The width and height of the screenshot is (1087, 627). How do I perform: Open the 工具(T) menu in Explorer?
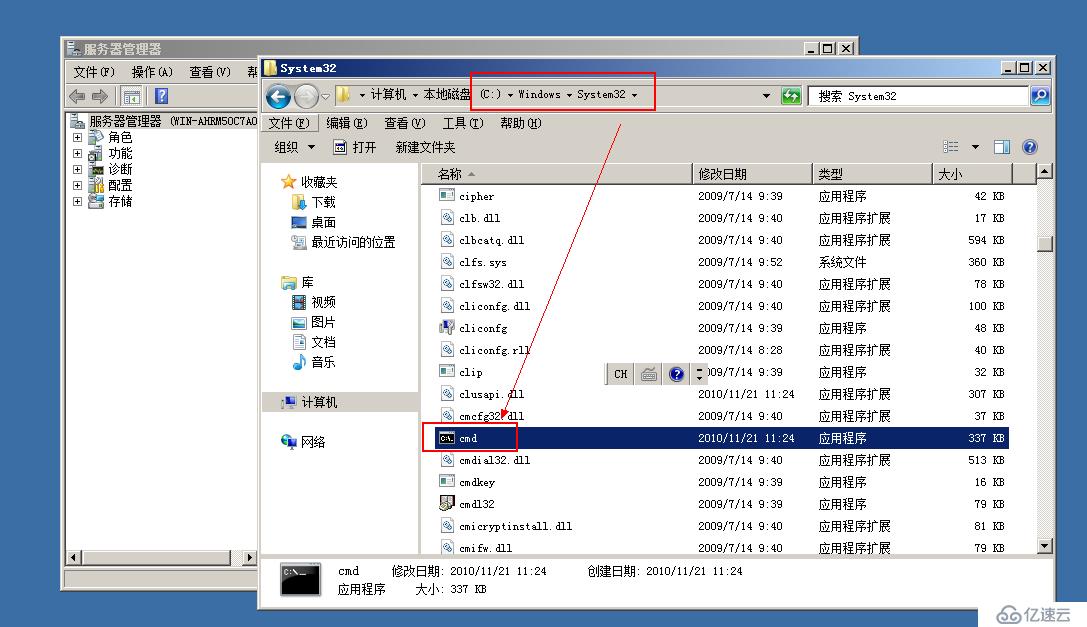pyautogui.click(x=463, y=123)
